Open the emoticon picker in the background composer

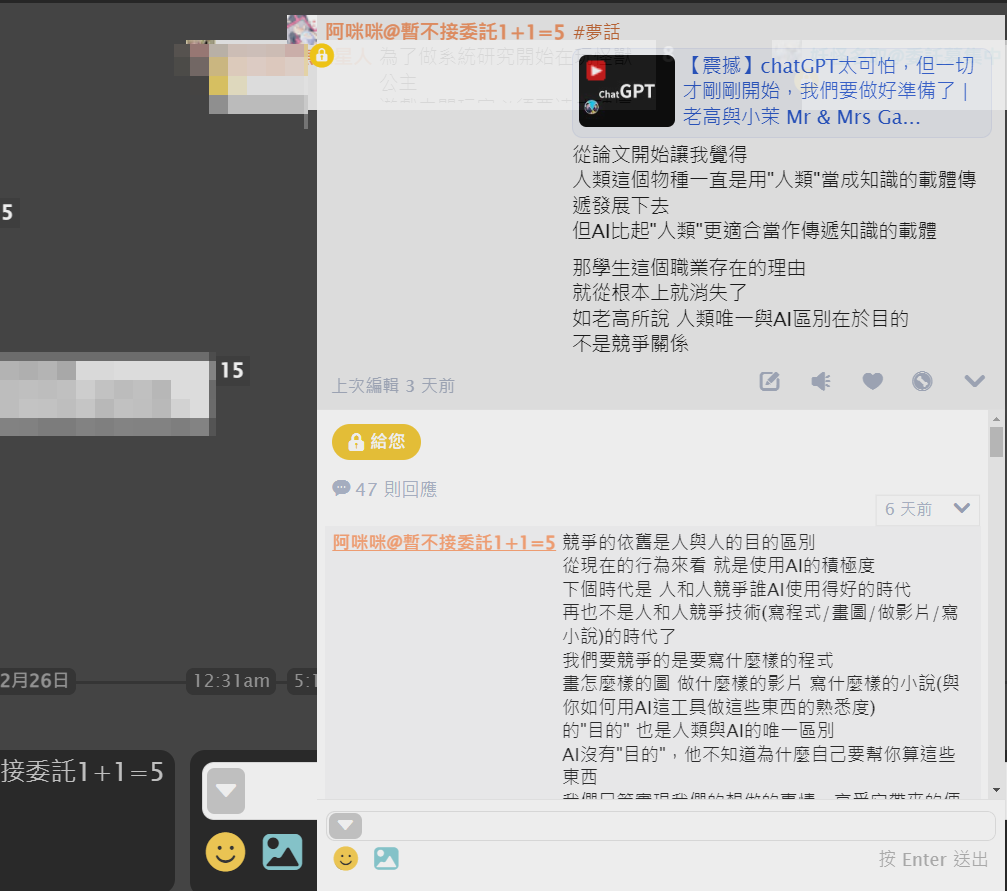[225, 852]
